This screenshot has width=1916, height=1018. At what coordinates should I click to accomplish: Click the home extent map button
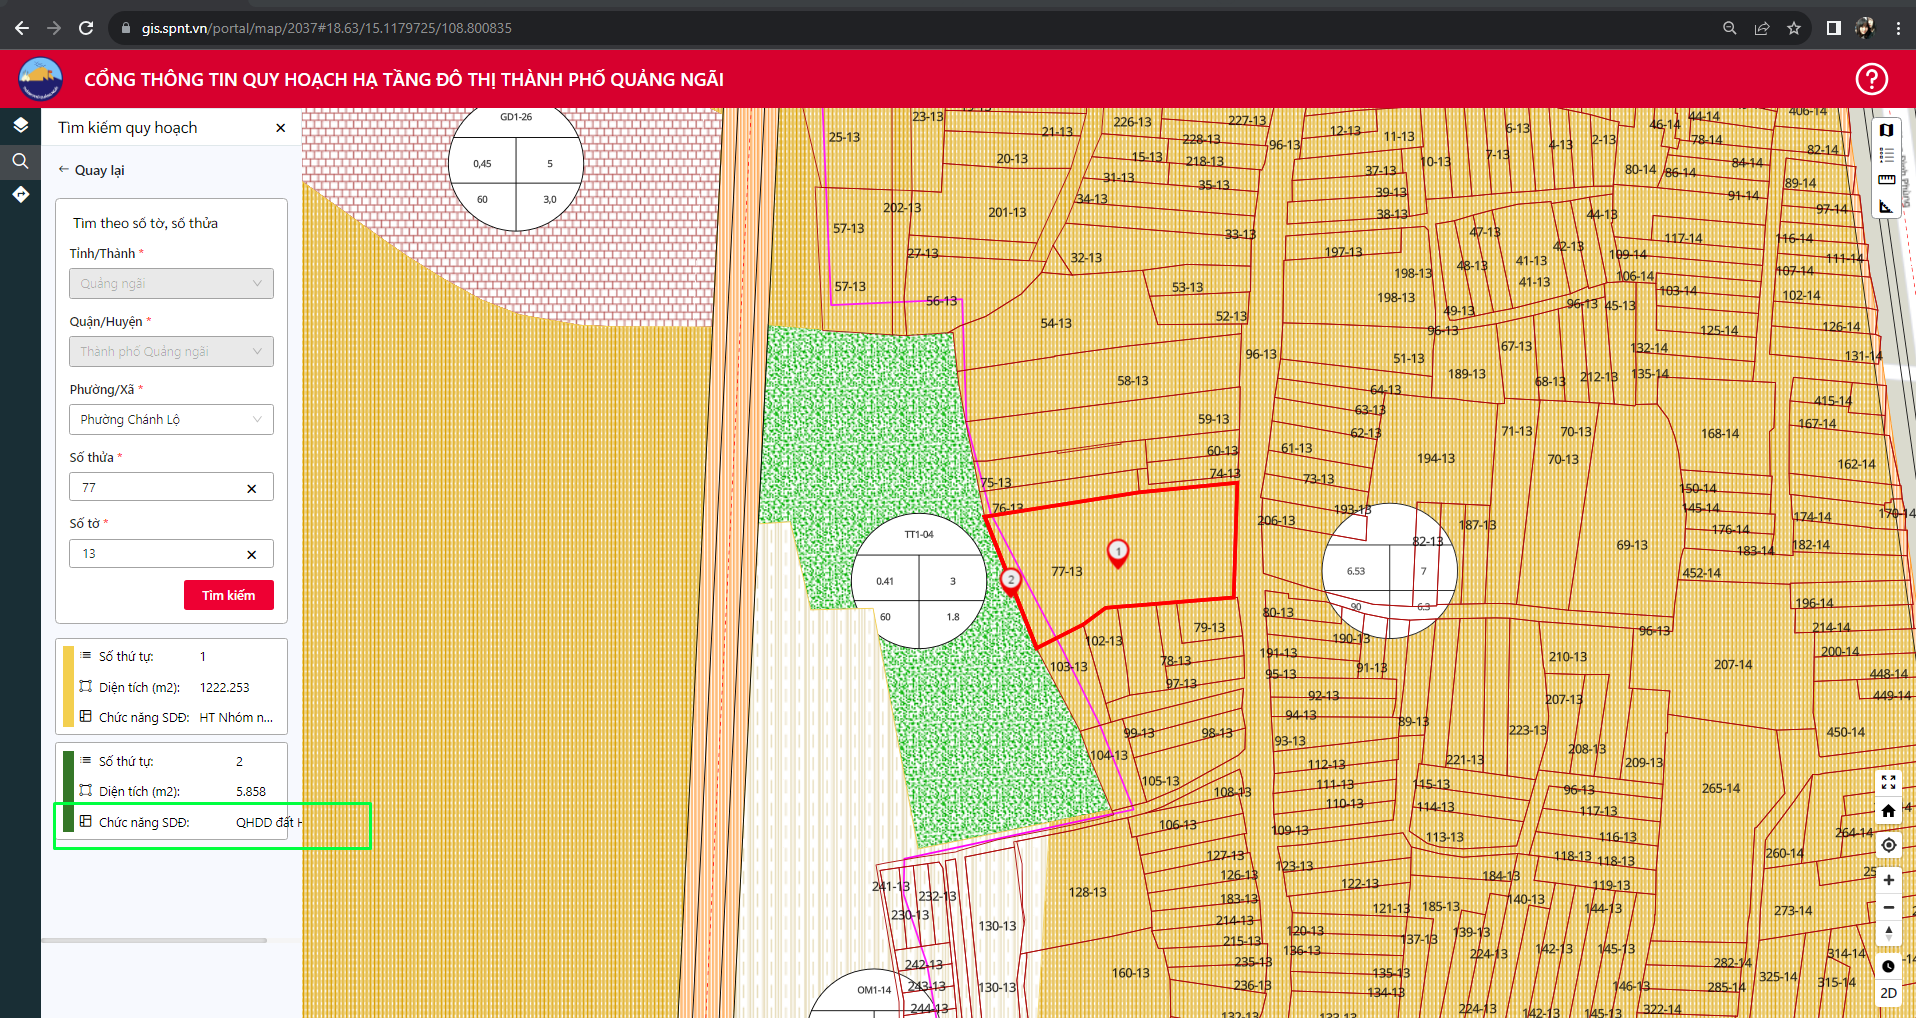1888,811
